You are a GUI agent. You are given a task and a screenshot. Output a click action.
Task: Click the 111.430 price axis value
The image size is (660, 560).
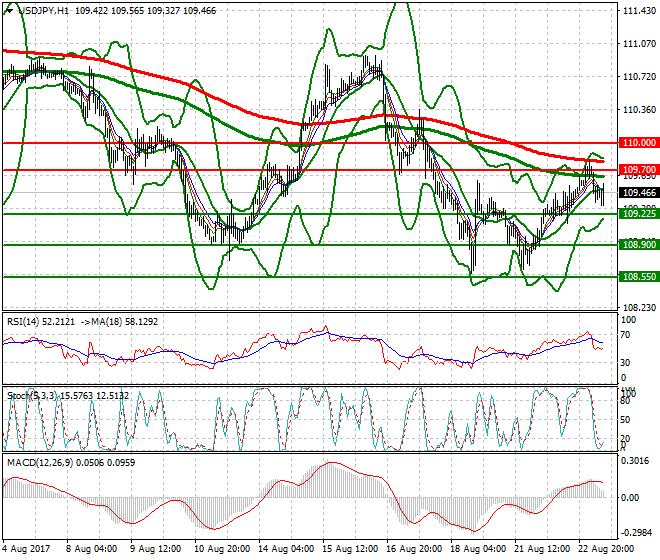(x=632, y=11)
